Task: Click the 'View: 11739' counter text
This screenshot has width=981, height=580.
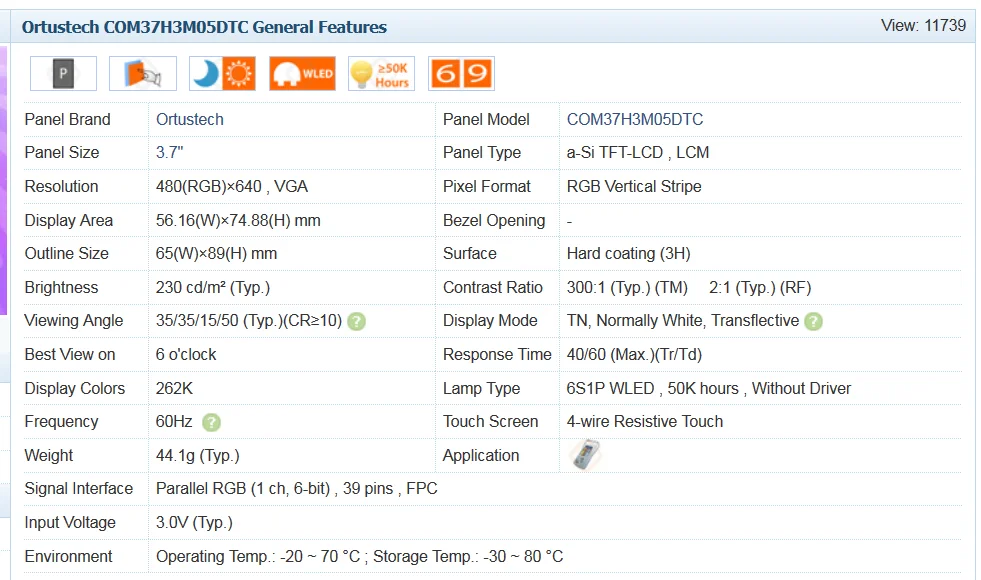Action: pos(923,26)
